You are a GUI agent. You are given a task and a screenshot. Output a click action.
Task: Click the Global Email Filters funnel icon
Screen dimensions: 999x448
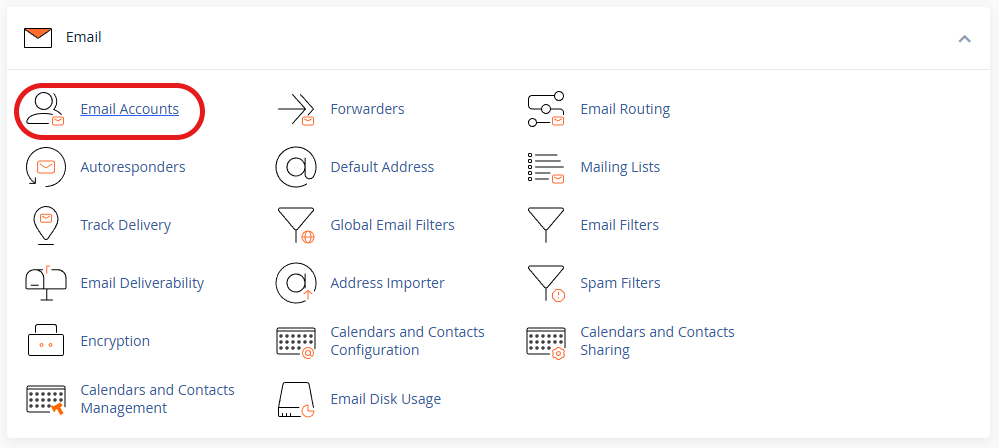[295, 225]
